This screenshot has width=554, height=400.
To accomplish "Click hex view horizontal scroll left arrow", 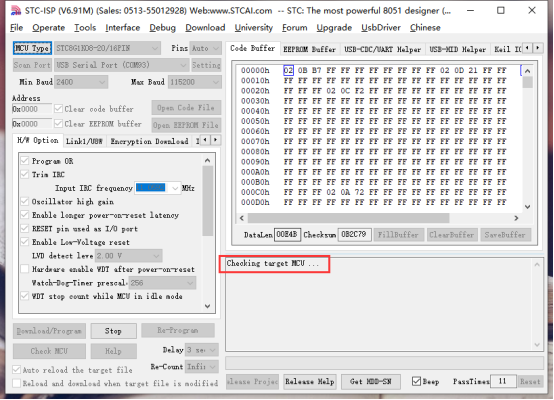I will [242, 218].
